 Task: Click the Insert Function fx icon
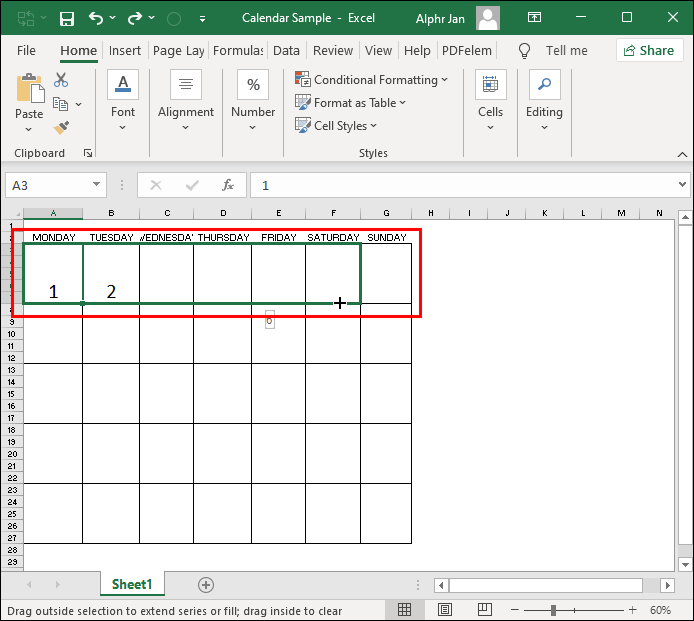[x=228, y=185]
